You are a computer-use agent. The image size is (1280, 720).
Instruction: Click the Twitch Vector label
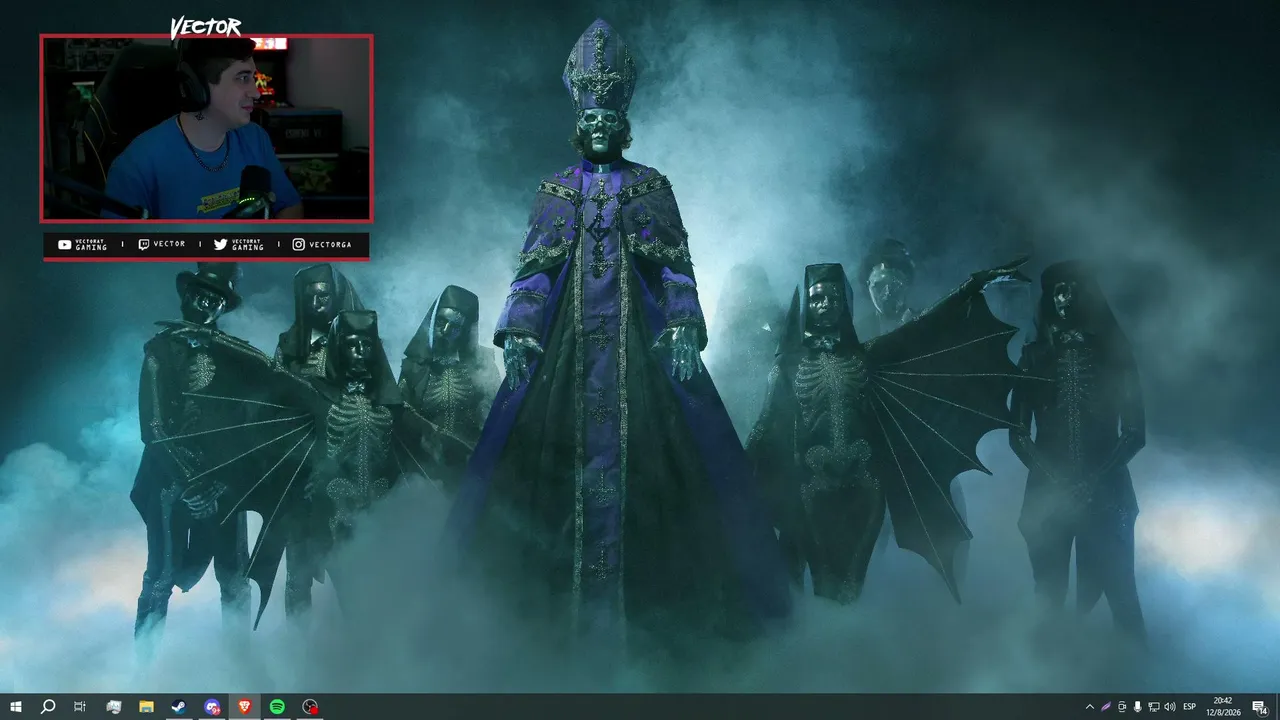tap(162, 245)
